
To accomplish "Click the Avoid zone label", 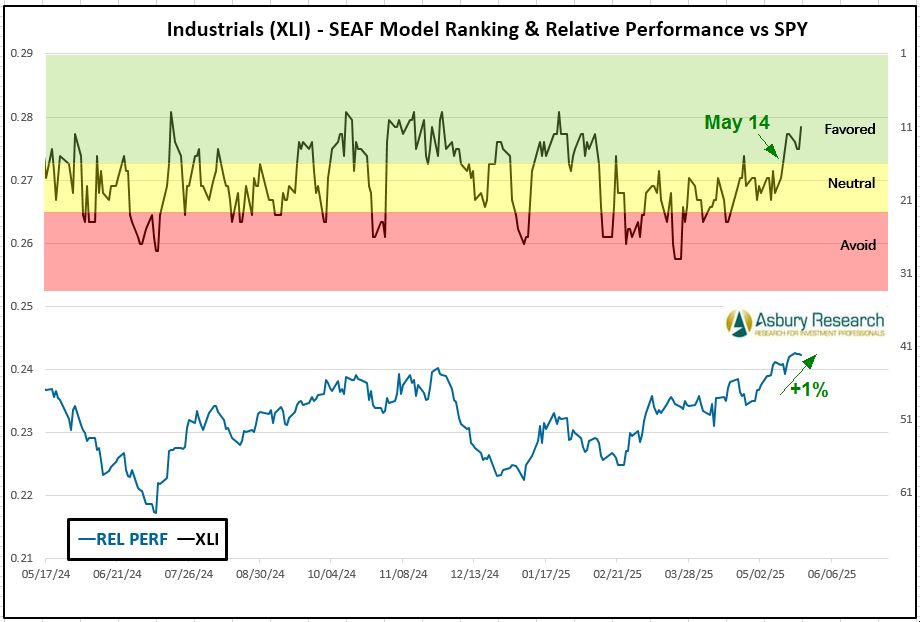I will pyautogui.click(x=857, y=245).
